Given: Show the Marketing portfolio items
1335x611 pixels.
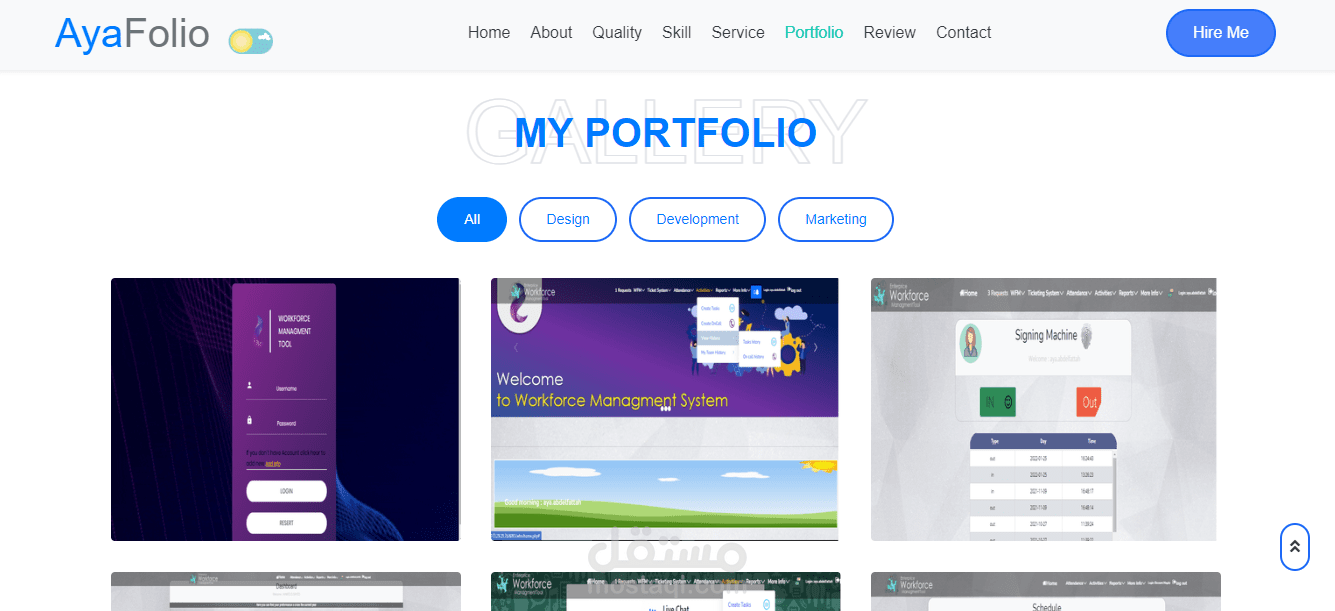Looking at the screenshot, I should pyautogui.click(x=836, y=219).
